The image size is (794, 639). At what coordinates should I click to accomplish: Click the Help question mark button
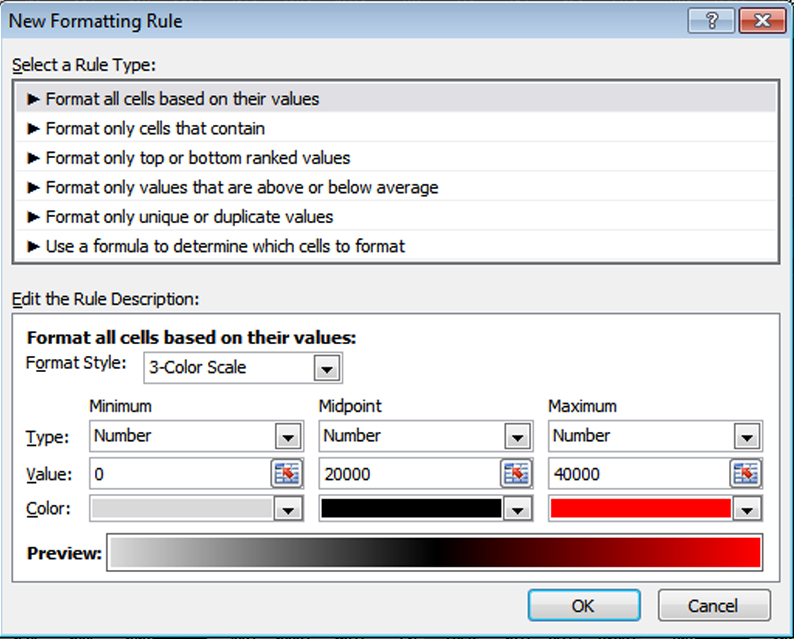coord(711,20)
